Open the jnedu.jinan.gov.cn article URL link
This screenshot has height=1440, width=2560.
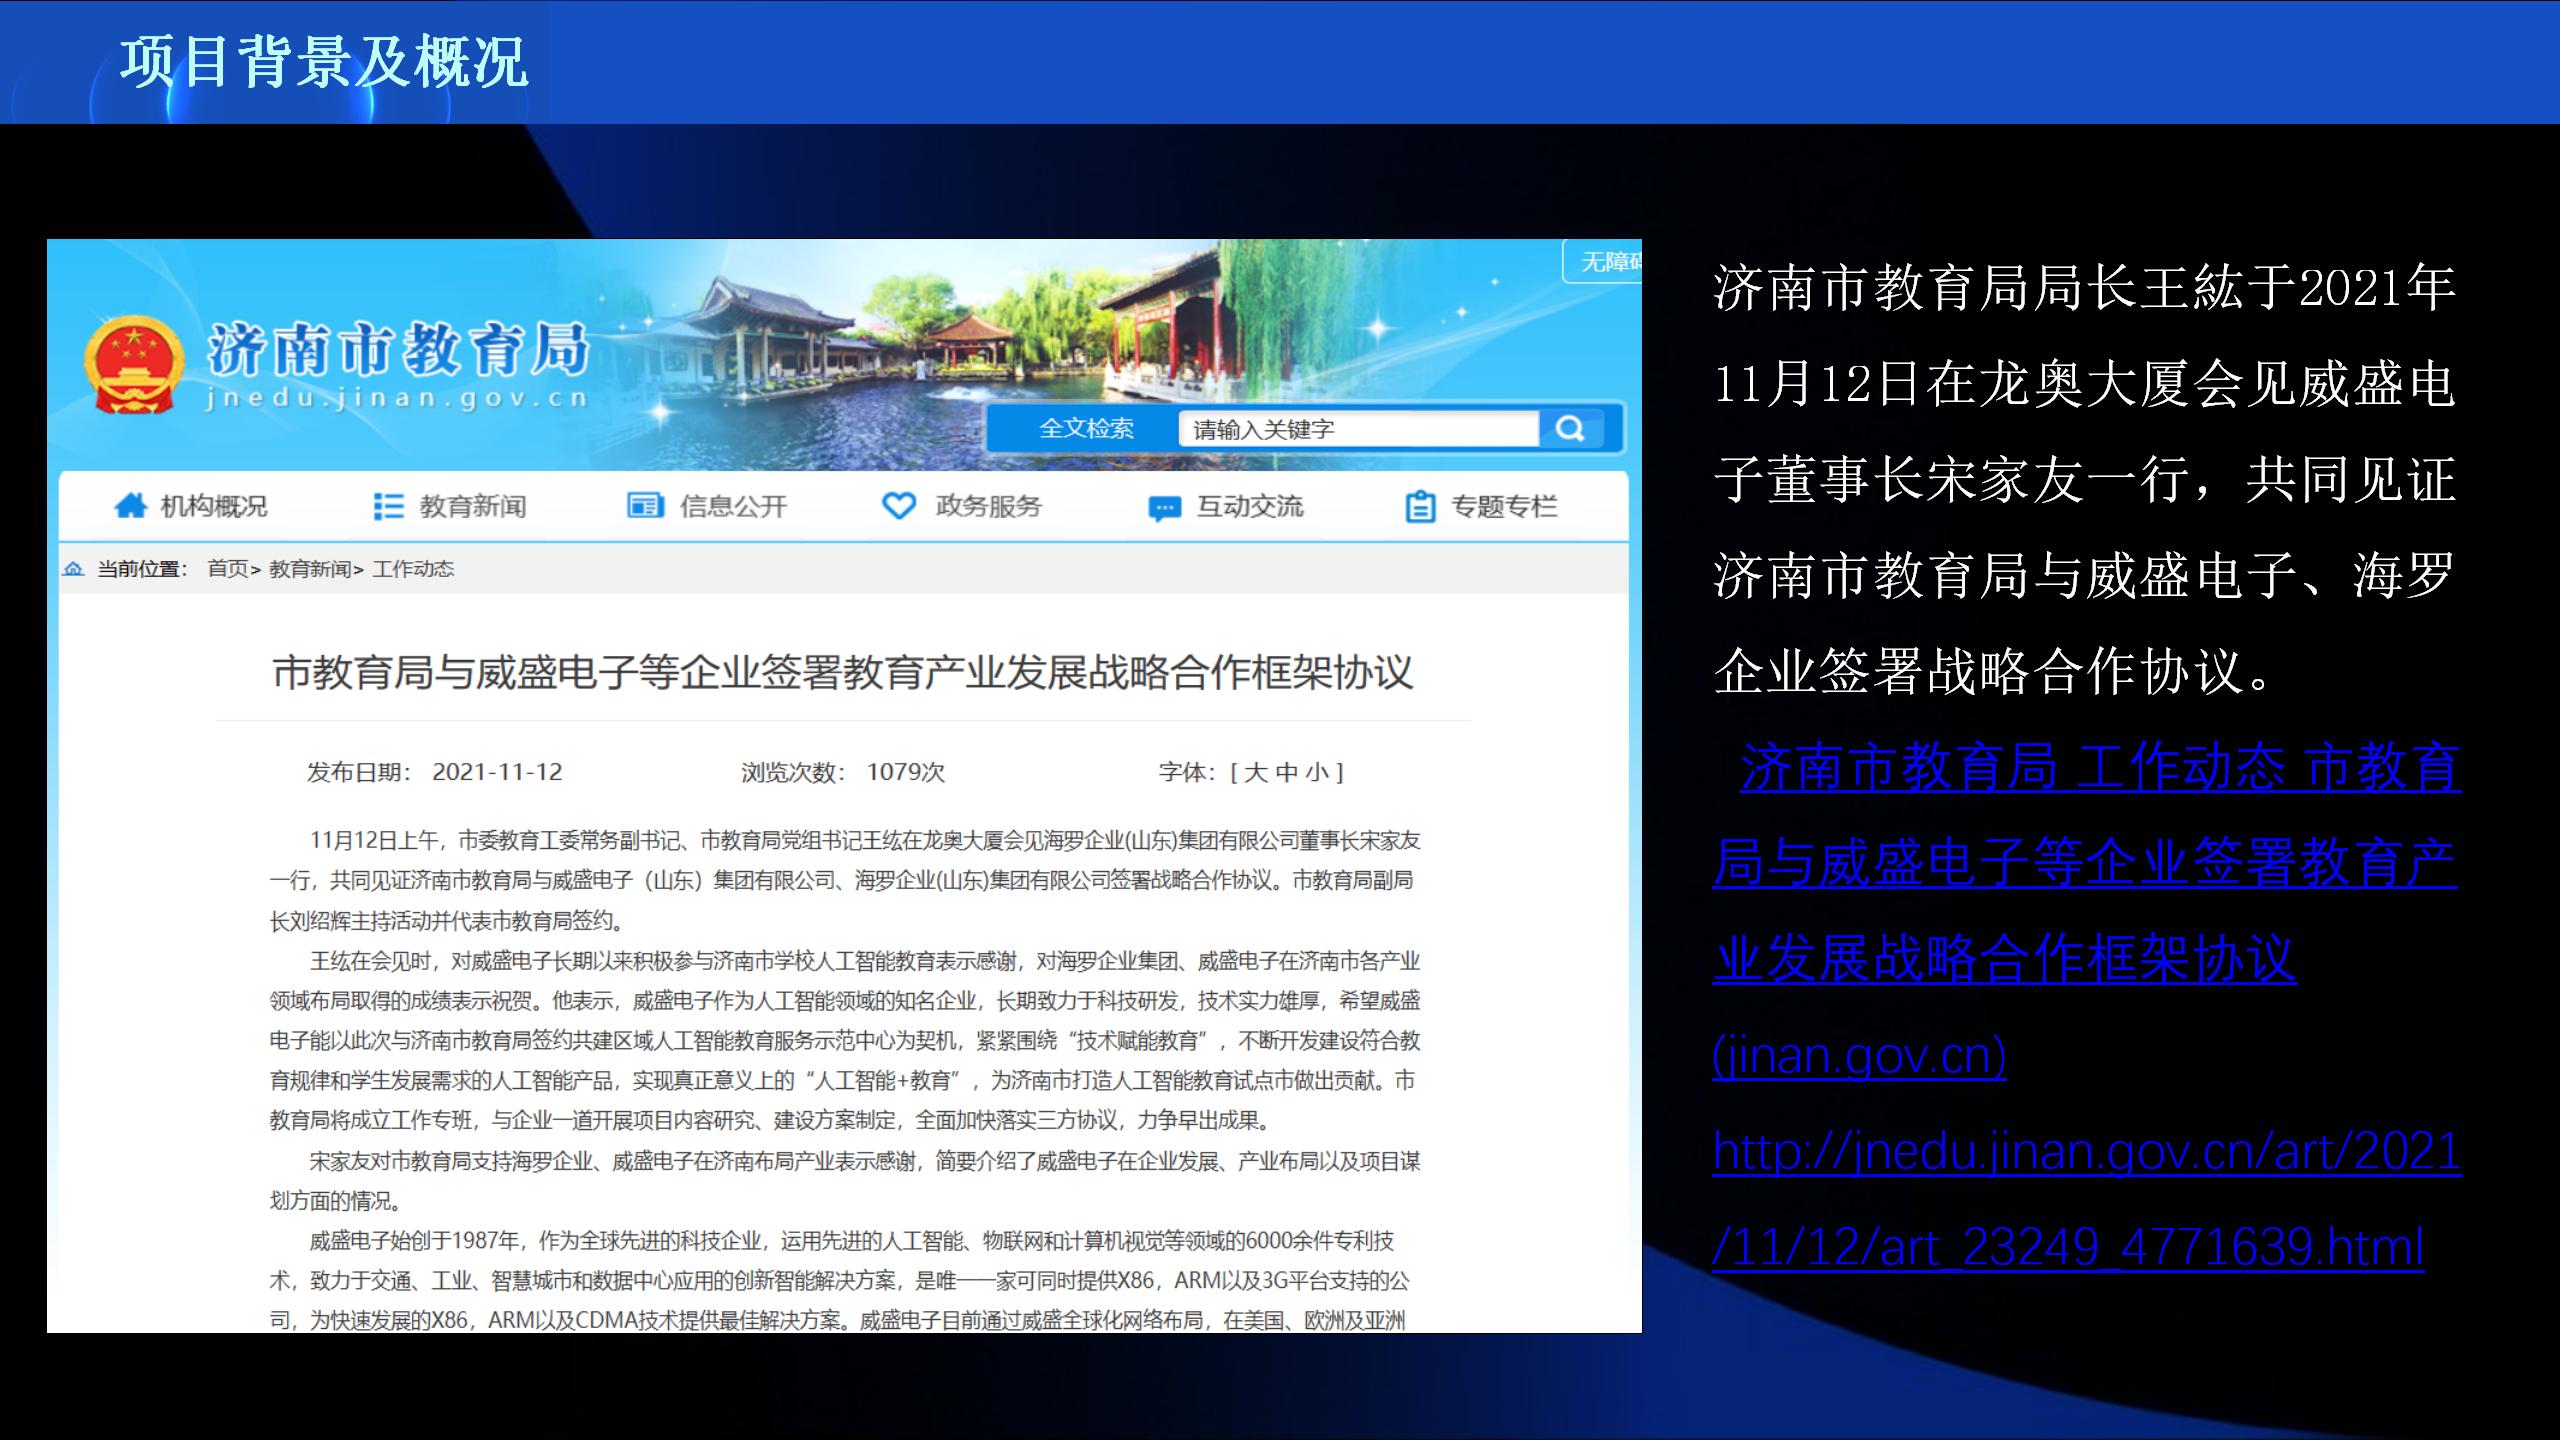2087,1198
